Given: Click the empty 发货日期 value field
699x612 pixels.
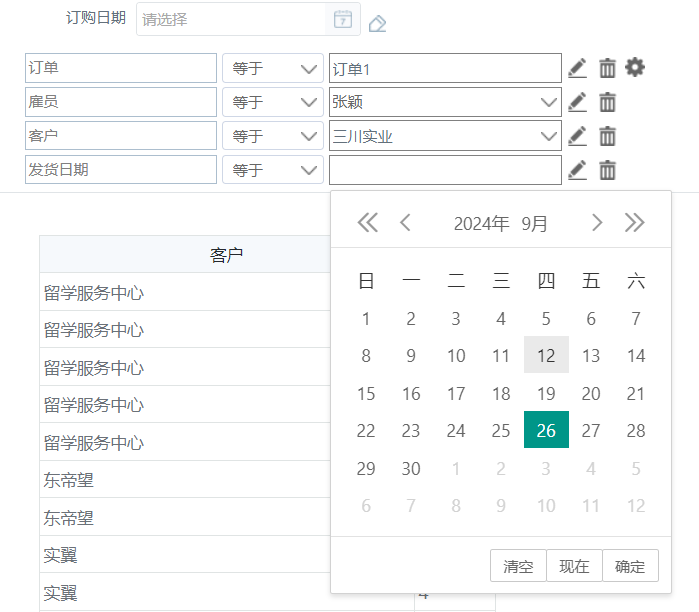Looking at the screenshot, I should pyautogui.click(x=445, y=170).
